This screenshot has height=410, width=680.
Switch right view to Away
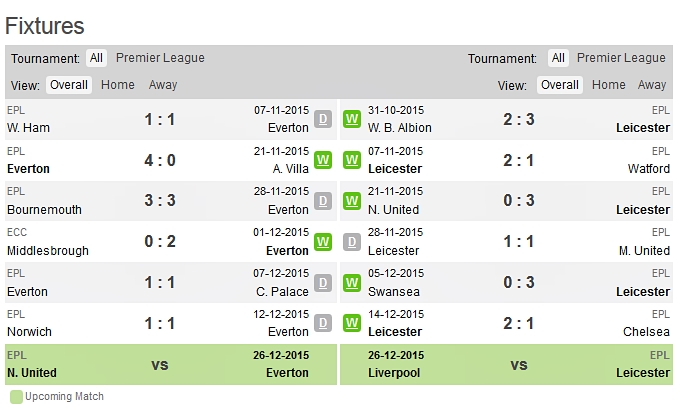click(652, 85)
